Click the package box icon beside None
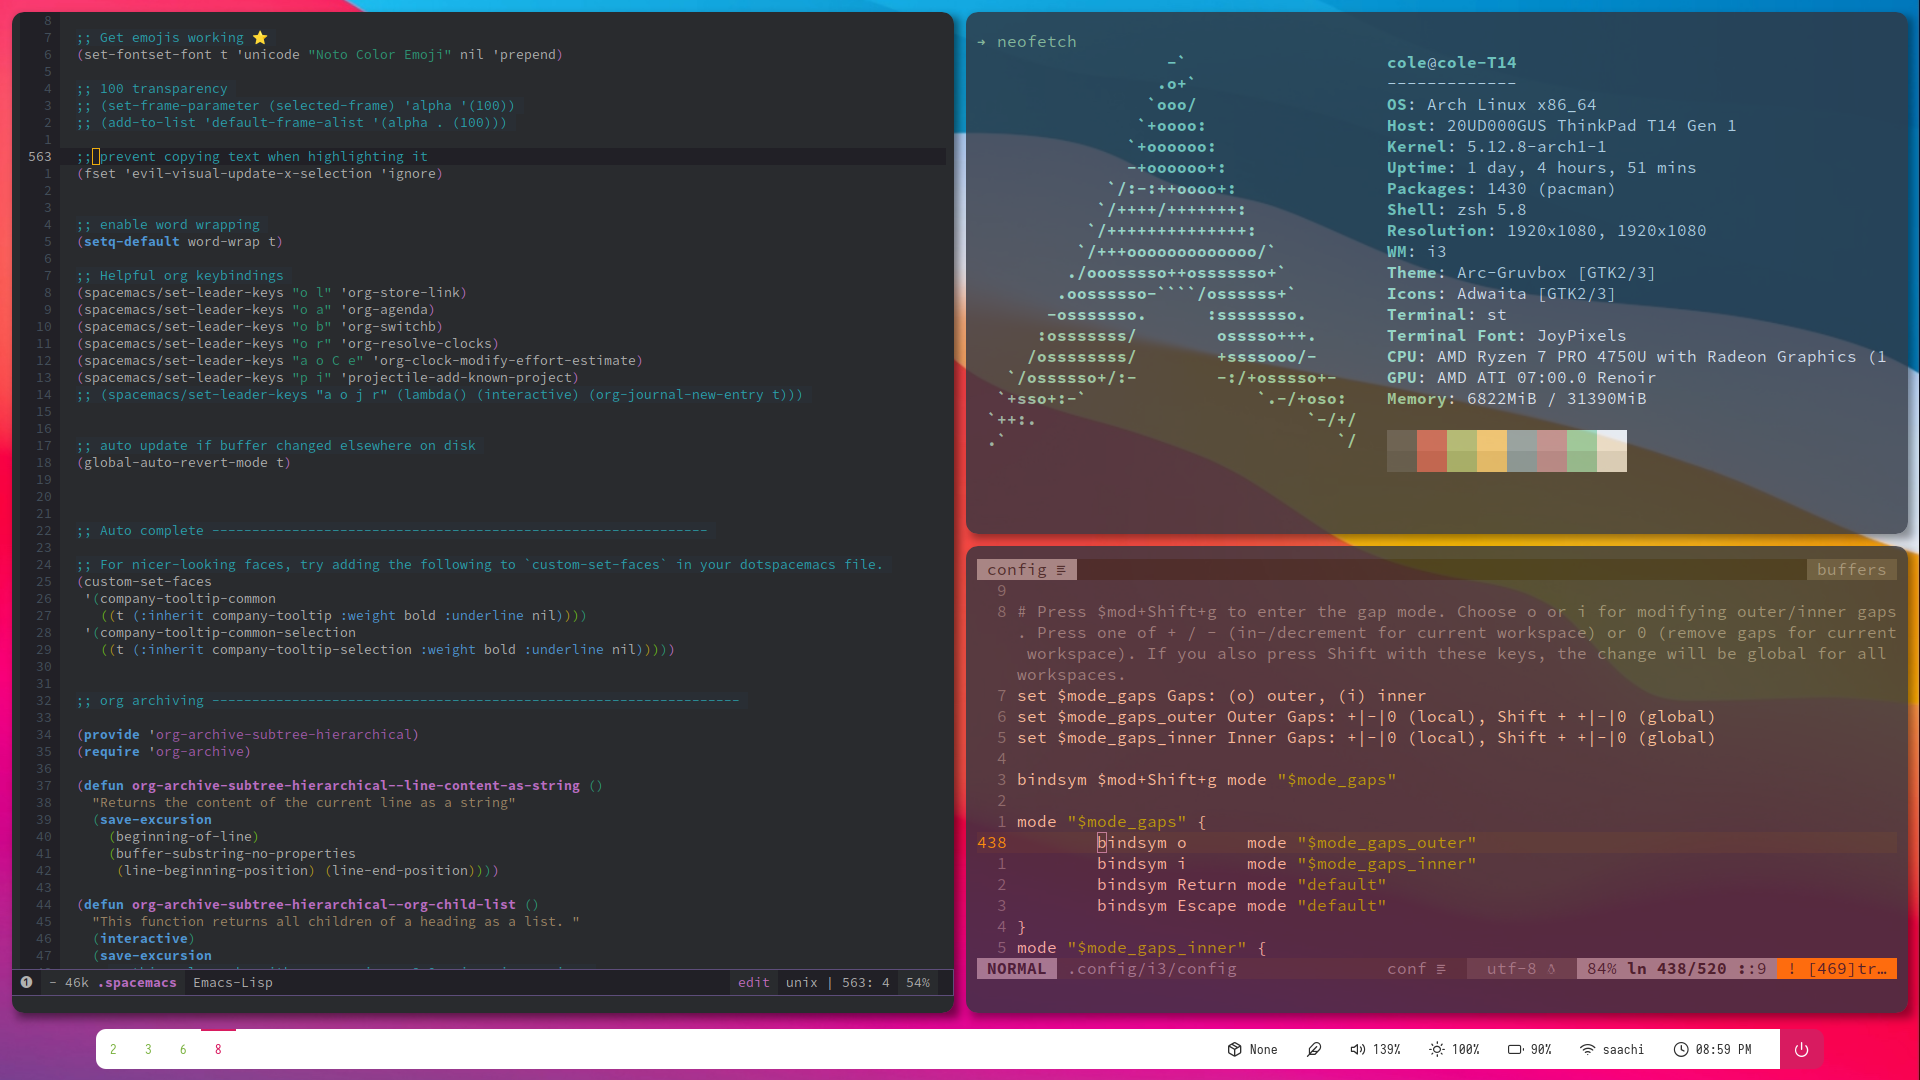 [x=1234, y=1049]
